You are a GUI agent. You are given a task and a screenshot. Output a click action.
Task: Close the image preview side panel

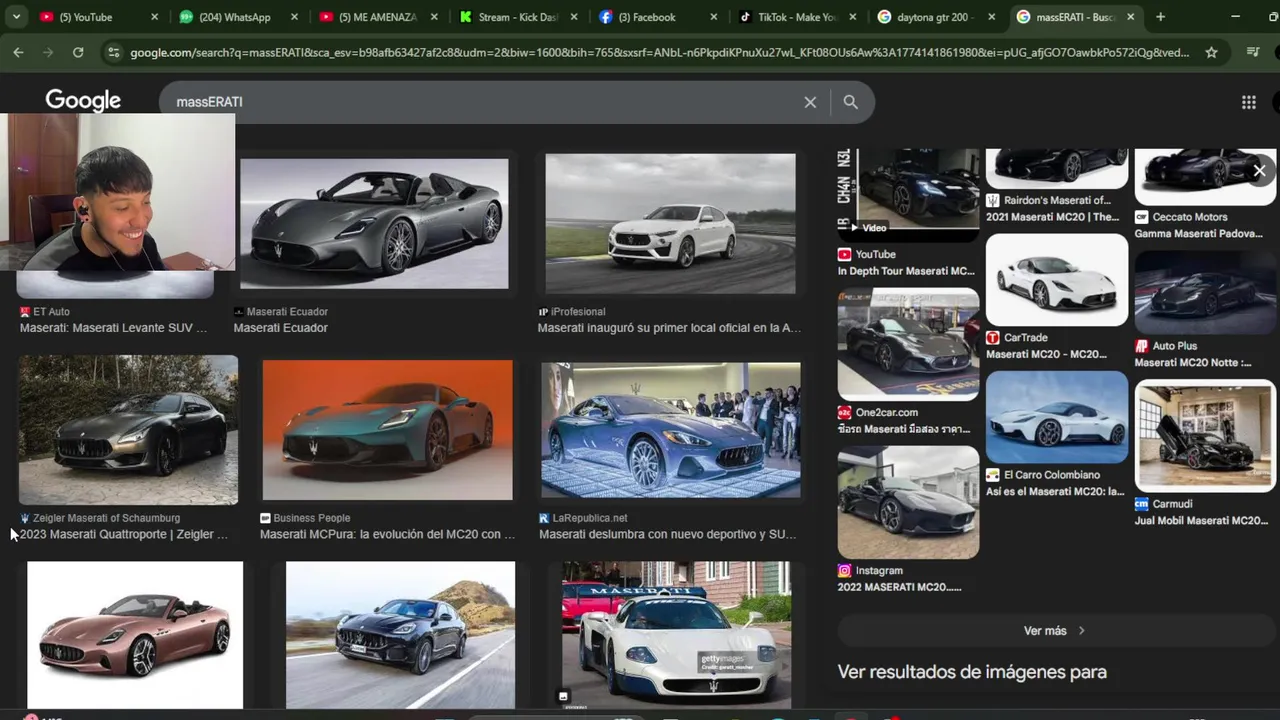pos(1259,171)
